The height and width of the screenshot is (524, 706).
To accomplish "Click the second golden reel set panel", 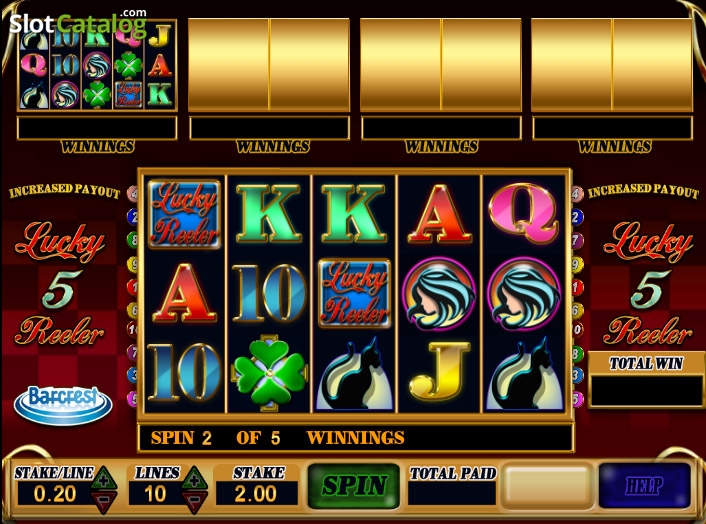I will coord(269,65).
